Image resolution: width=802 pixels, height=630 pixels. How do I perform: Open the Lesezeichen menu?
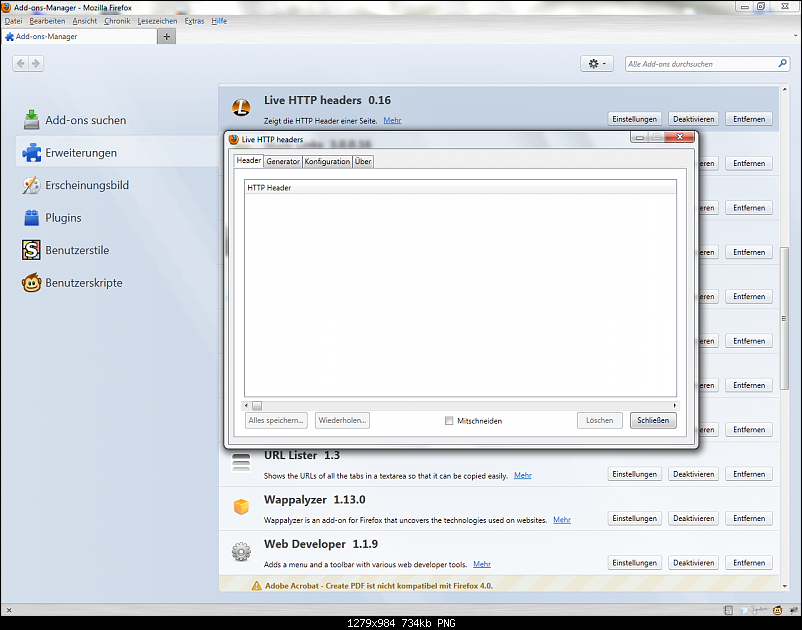click(x=157, y=21)
